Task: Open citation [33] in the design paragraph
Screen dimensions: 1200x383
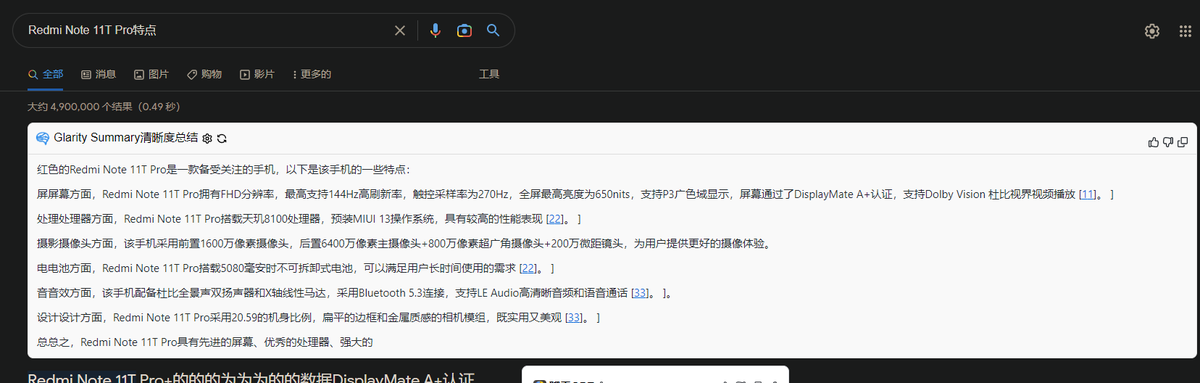Action: pyautogui.click(x=574, y=318)
